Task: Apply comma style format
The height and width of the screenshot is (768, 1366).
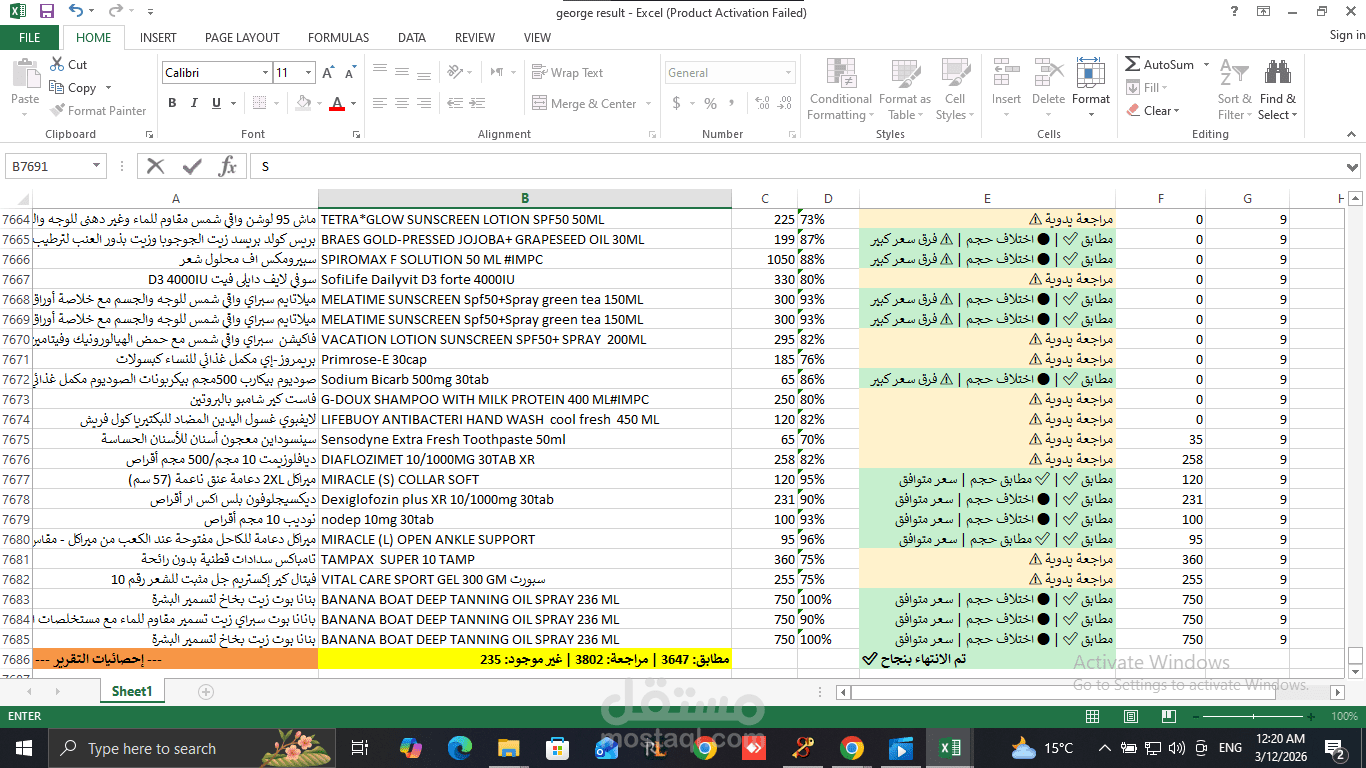Action: pos(734,103)
